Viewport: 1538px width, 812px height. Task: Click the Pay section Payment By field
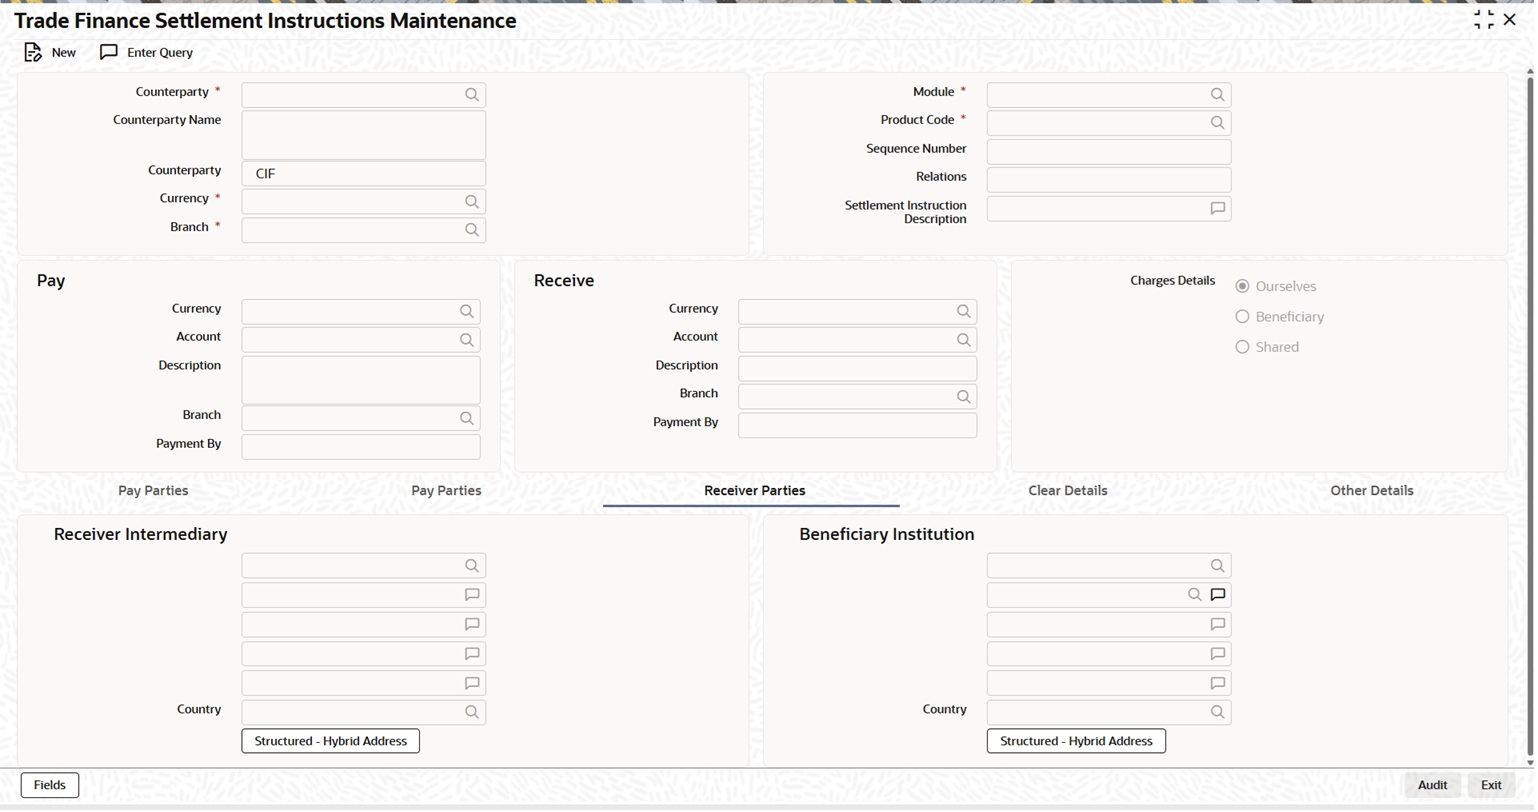pos(361,447)
